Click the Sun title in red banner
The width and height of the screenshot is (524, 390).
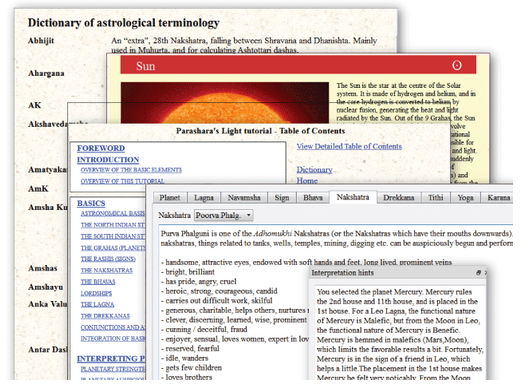tap(145, 66)
